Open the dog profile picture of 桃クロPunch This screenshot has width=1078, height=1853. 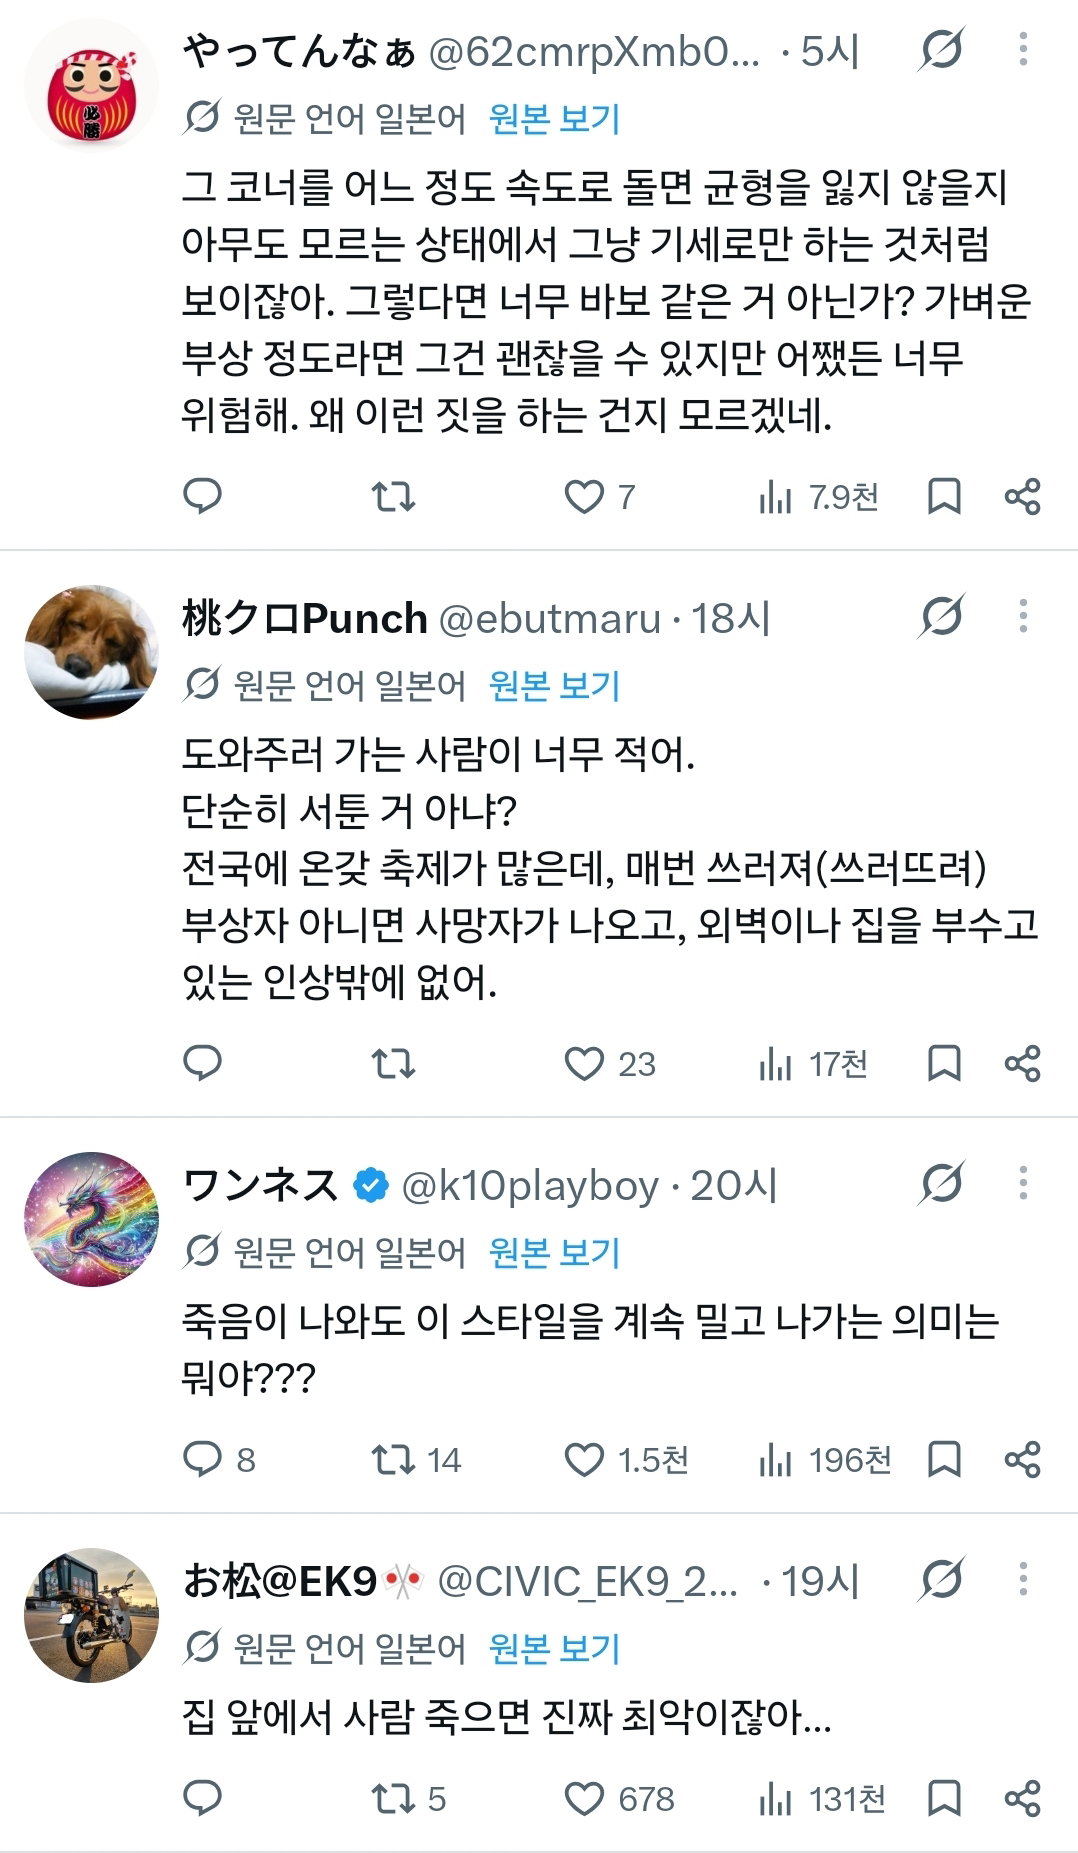coord(91,651)
